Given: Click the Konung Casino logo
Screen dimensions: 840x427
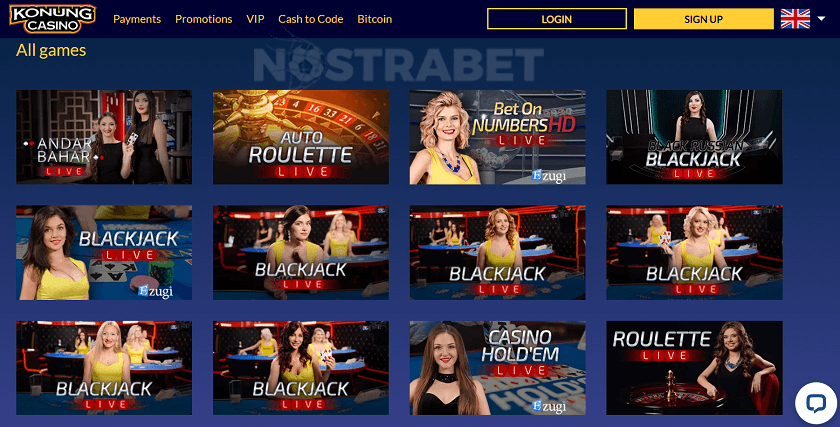Looking at the screenshot, I should [52, 19].
